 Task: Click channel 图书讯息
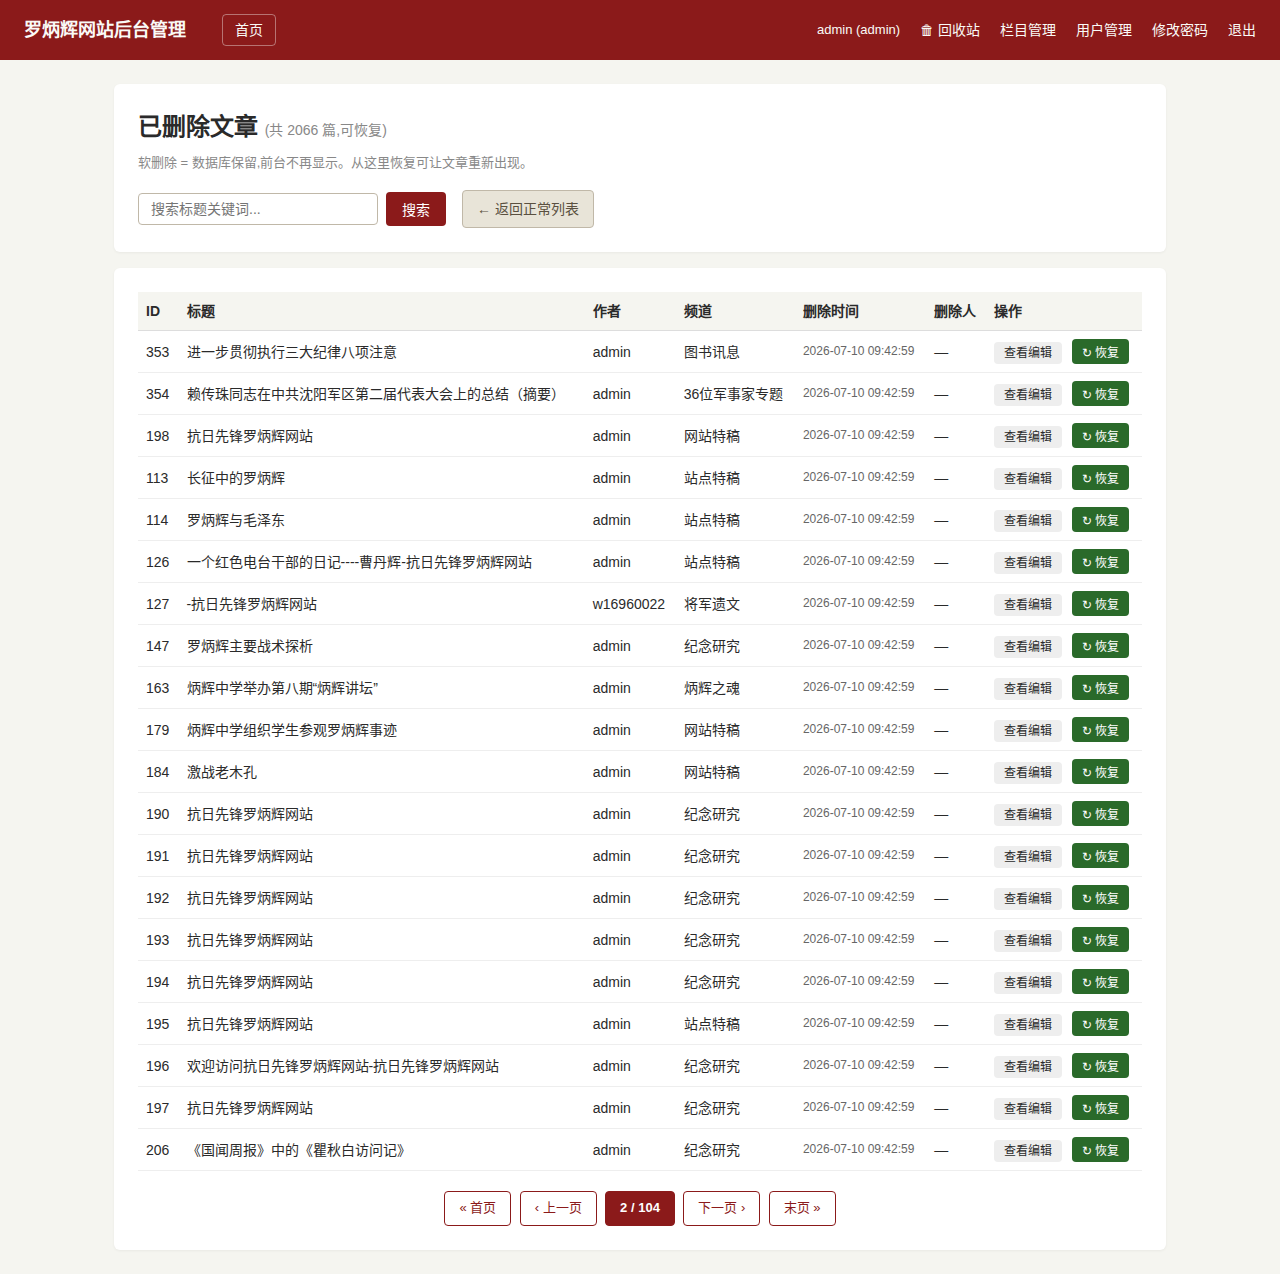tap(712, 352)
